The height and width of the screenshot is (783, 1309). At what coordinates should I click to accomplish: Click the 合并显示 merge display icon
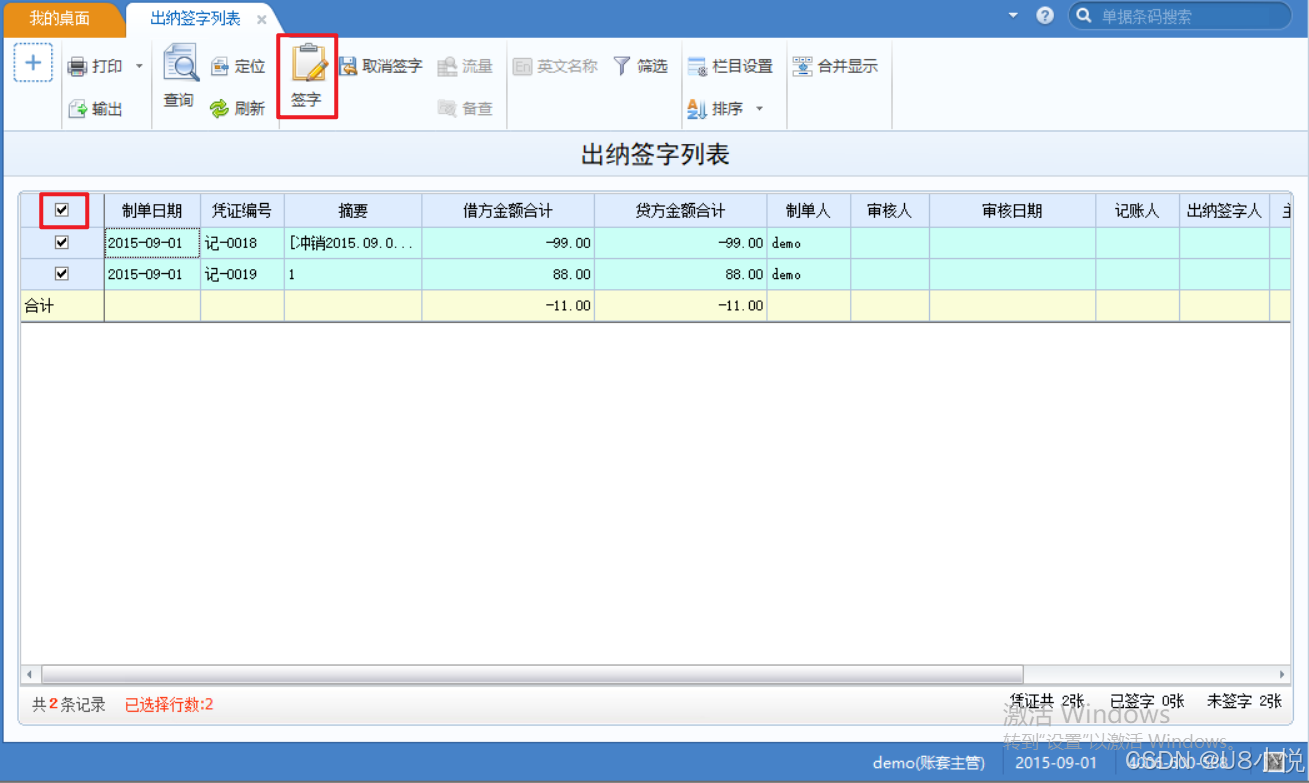coord(802,67)
